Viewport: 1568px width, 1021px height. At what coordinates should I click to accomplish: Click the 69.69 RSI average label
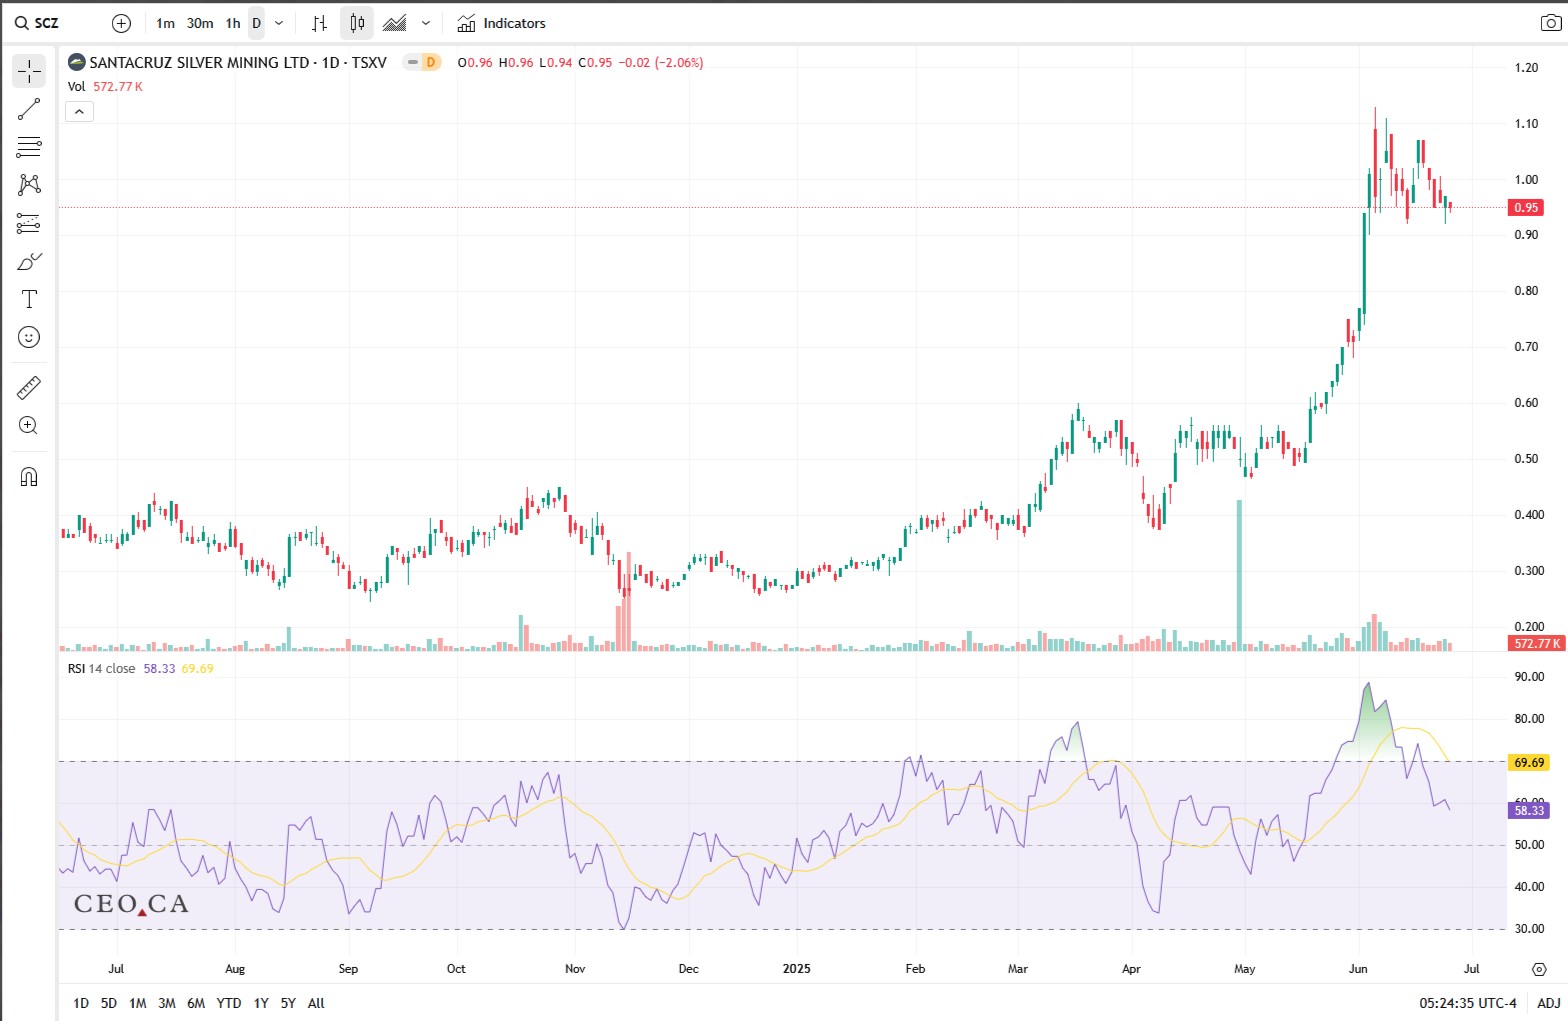1529,763
